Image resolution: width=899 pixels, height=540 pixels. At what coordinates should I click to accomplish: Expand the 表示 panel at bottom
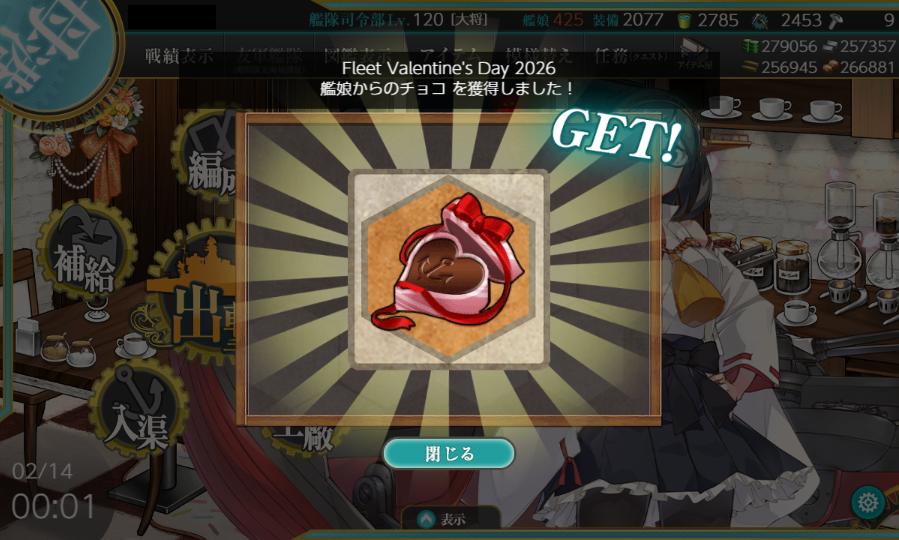443,519
